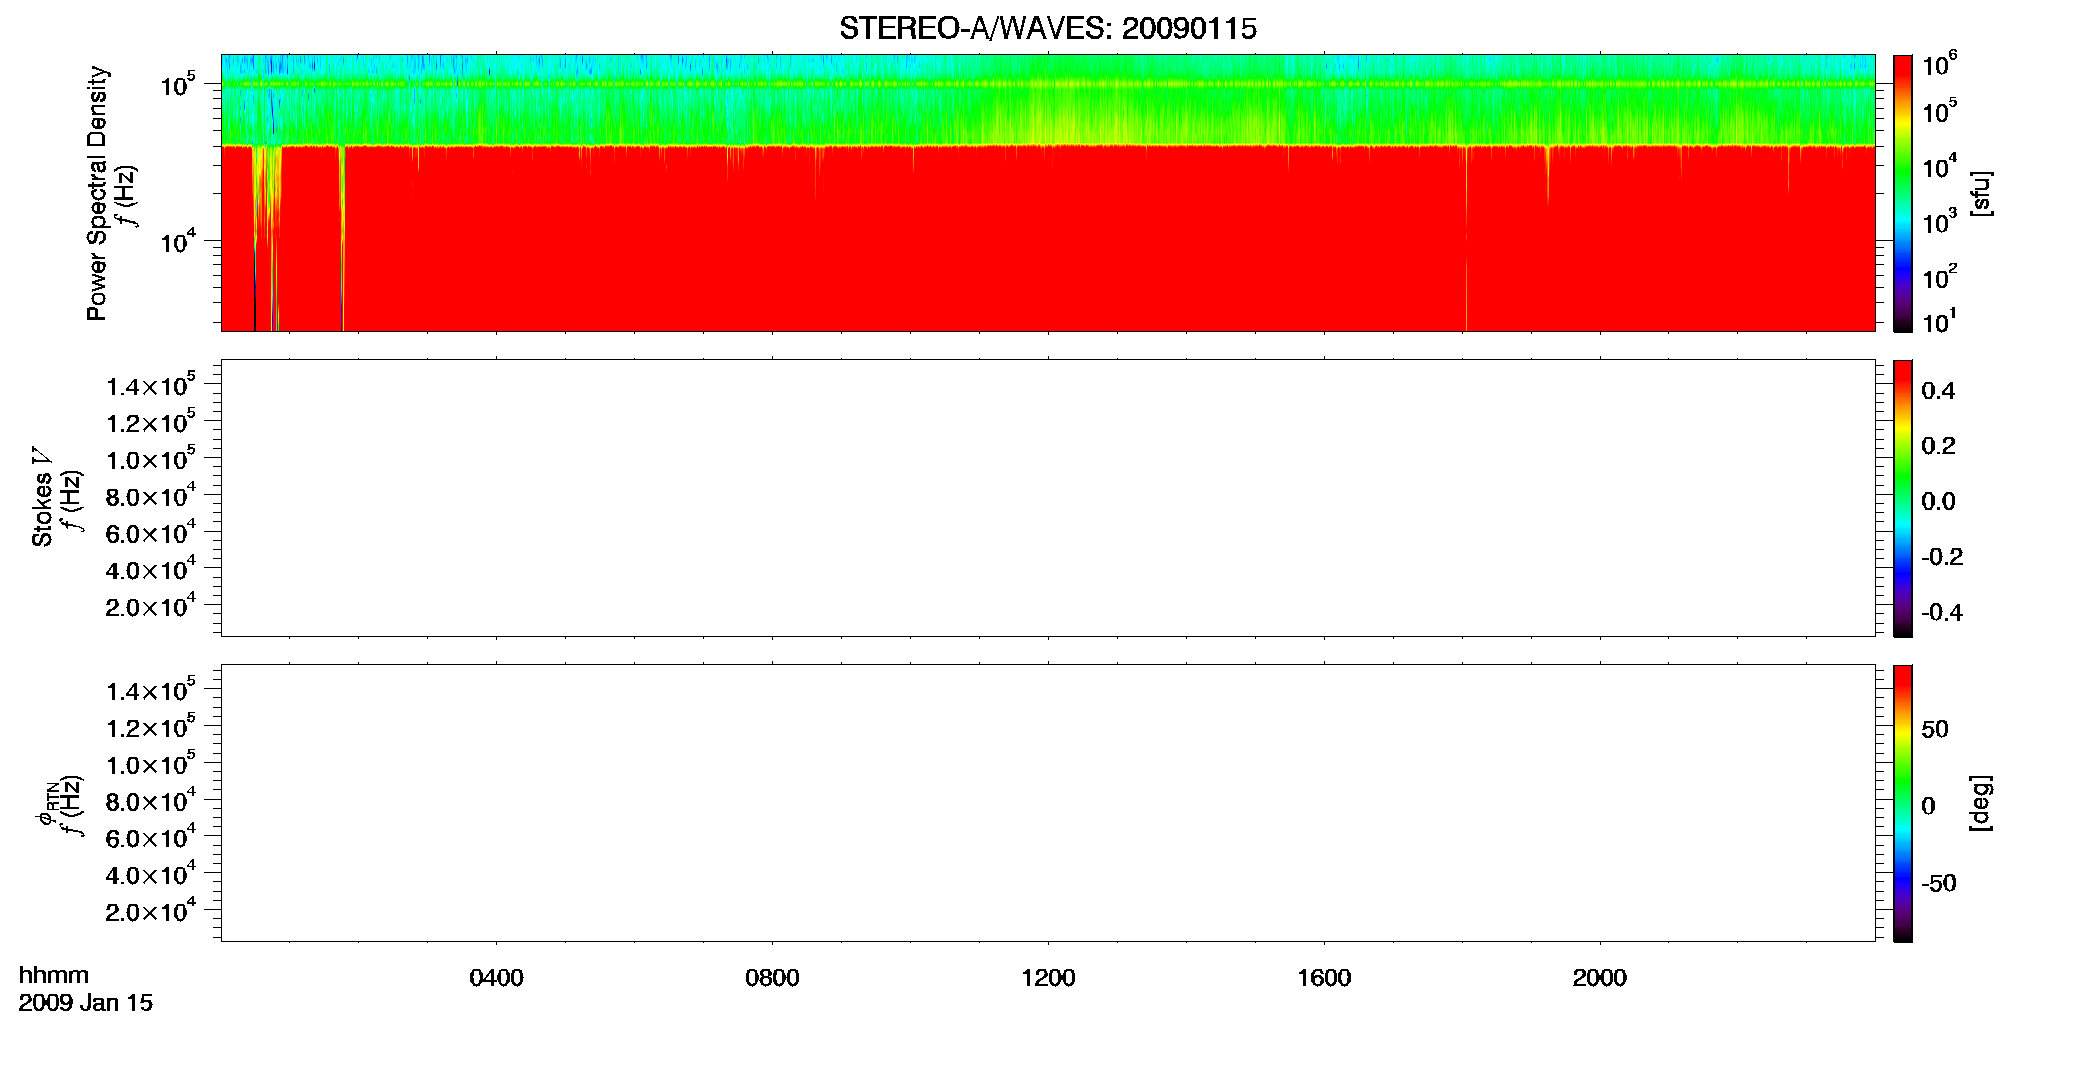Image resolution: width=2096 pixels, height=1080 pixels.
Task: Click the 1200 time tick label
Action: (x=1048, y=978)
